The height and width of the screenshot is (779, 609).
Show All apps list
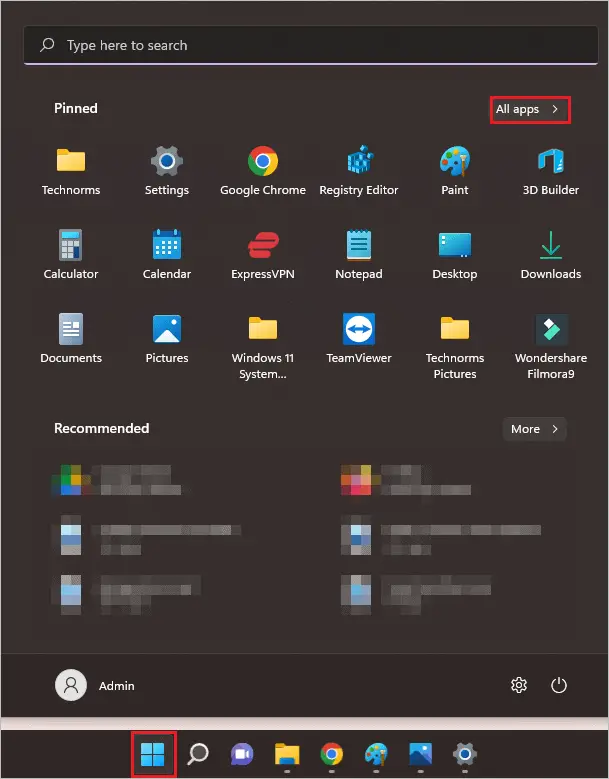click(x=530, y=109)
